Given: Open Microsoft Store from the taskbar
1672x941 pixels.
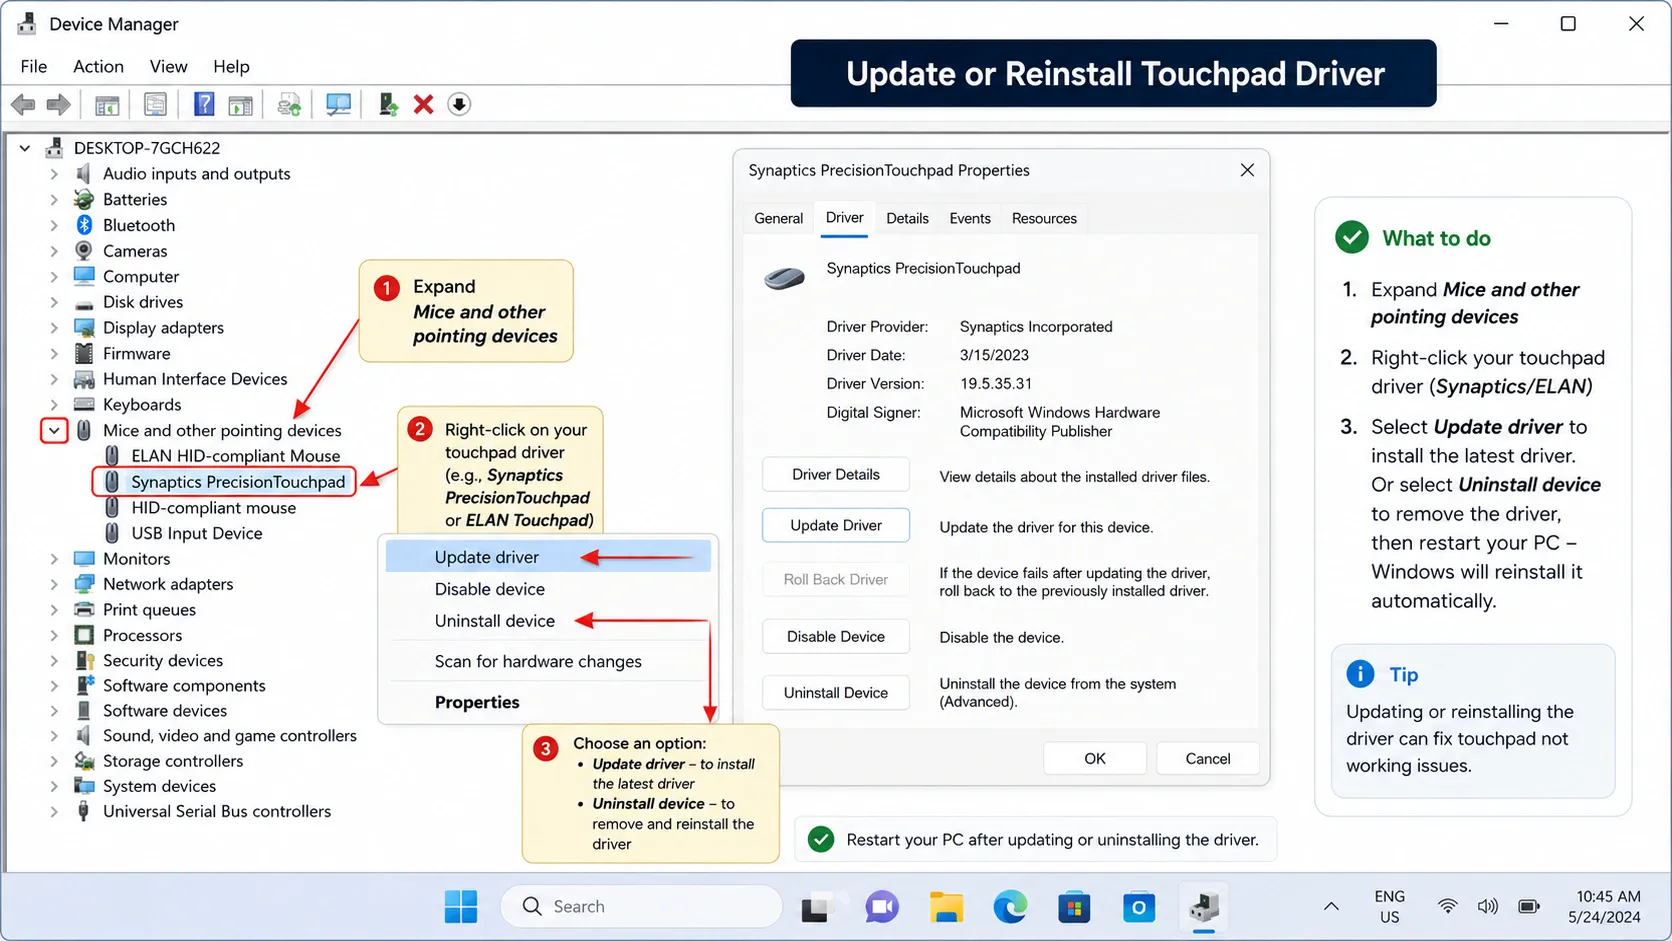Looking at the screenshot, I should (1074, 907).
